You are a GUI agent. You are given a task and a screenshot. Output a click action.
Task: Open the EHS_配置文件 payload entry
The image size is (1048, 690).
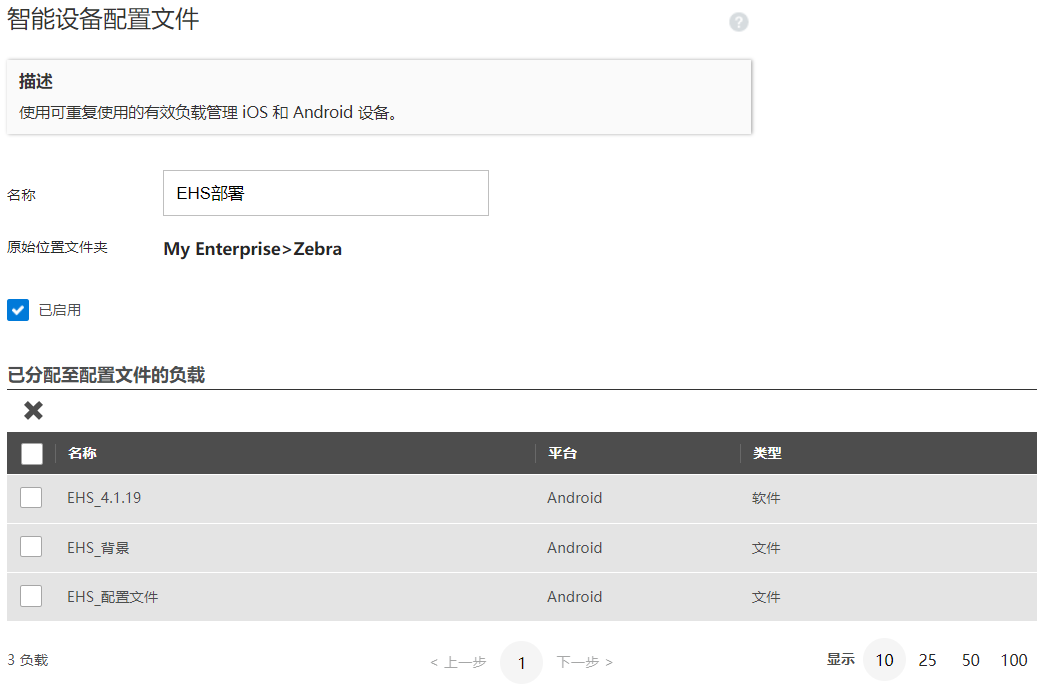coord(113,597)
